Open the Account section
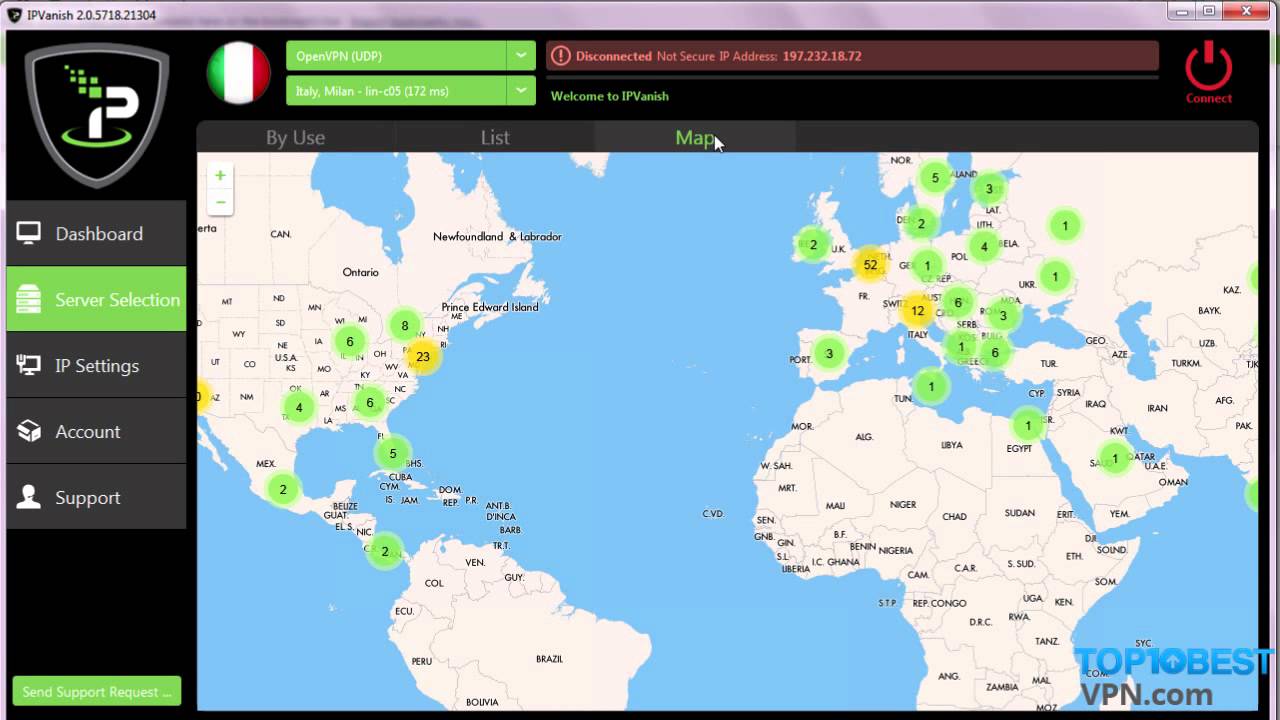 pyautogui.click(x=96, y=431)
